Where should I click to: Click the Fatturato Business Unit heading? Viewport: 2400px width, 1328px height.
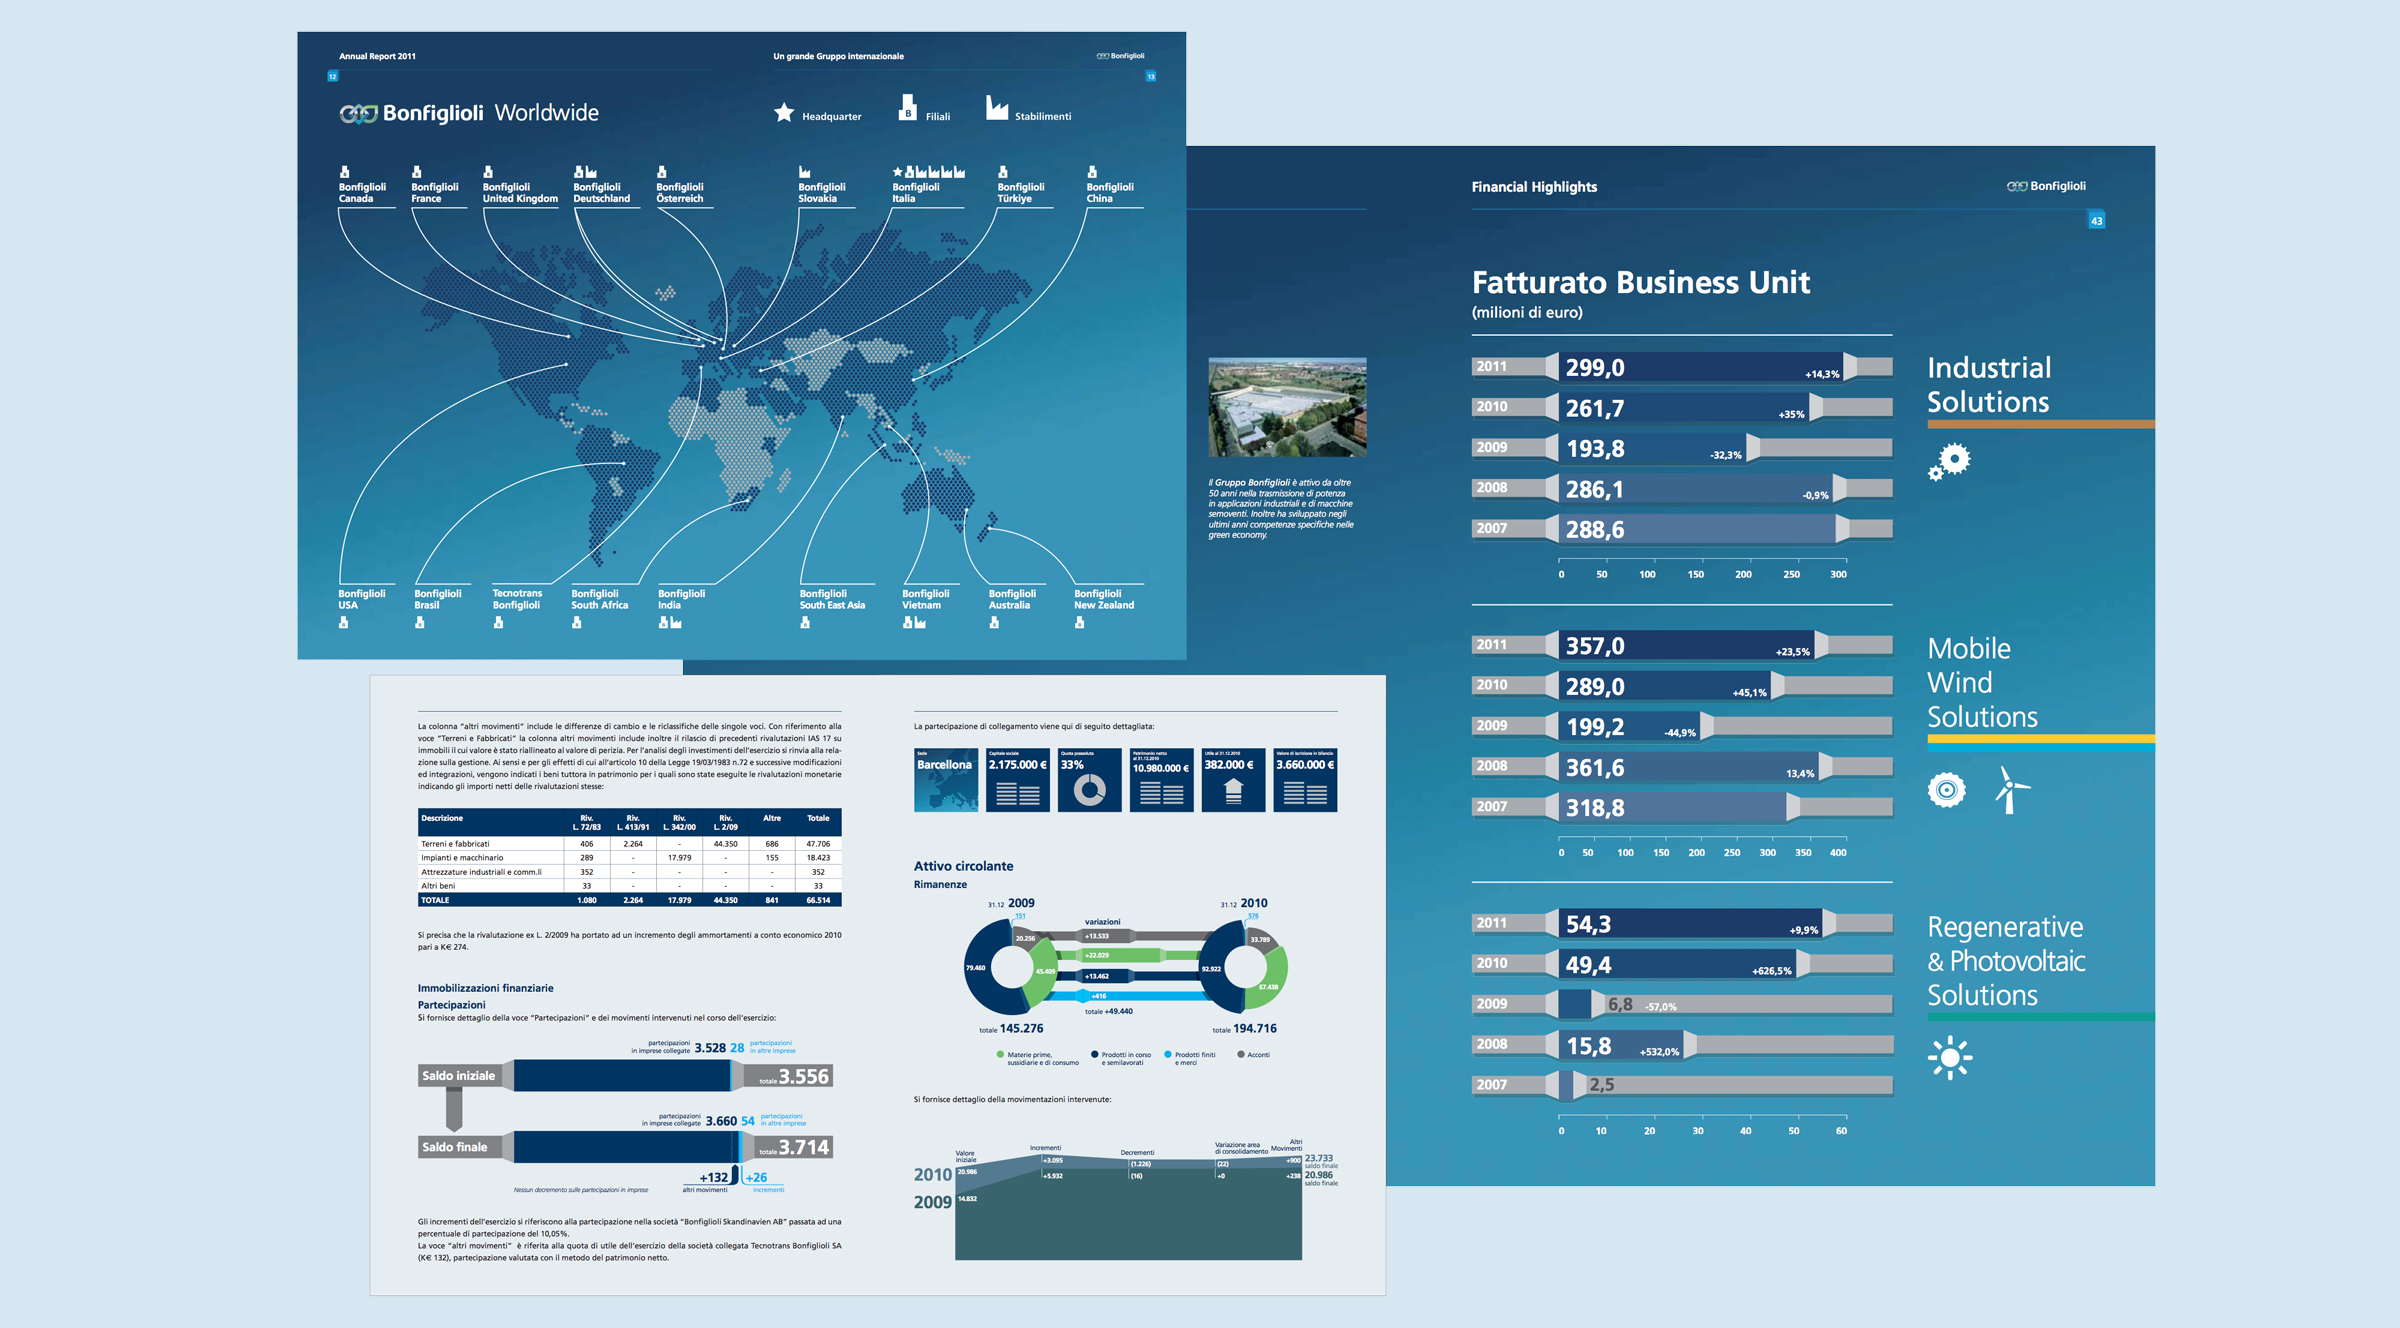[1641, 282]
